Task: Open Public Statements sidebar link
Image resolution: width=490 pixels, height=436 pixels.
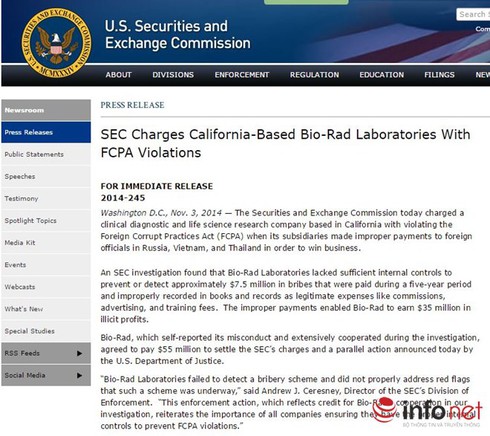Action: [x=46, y=154]
